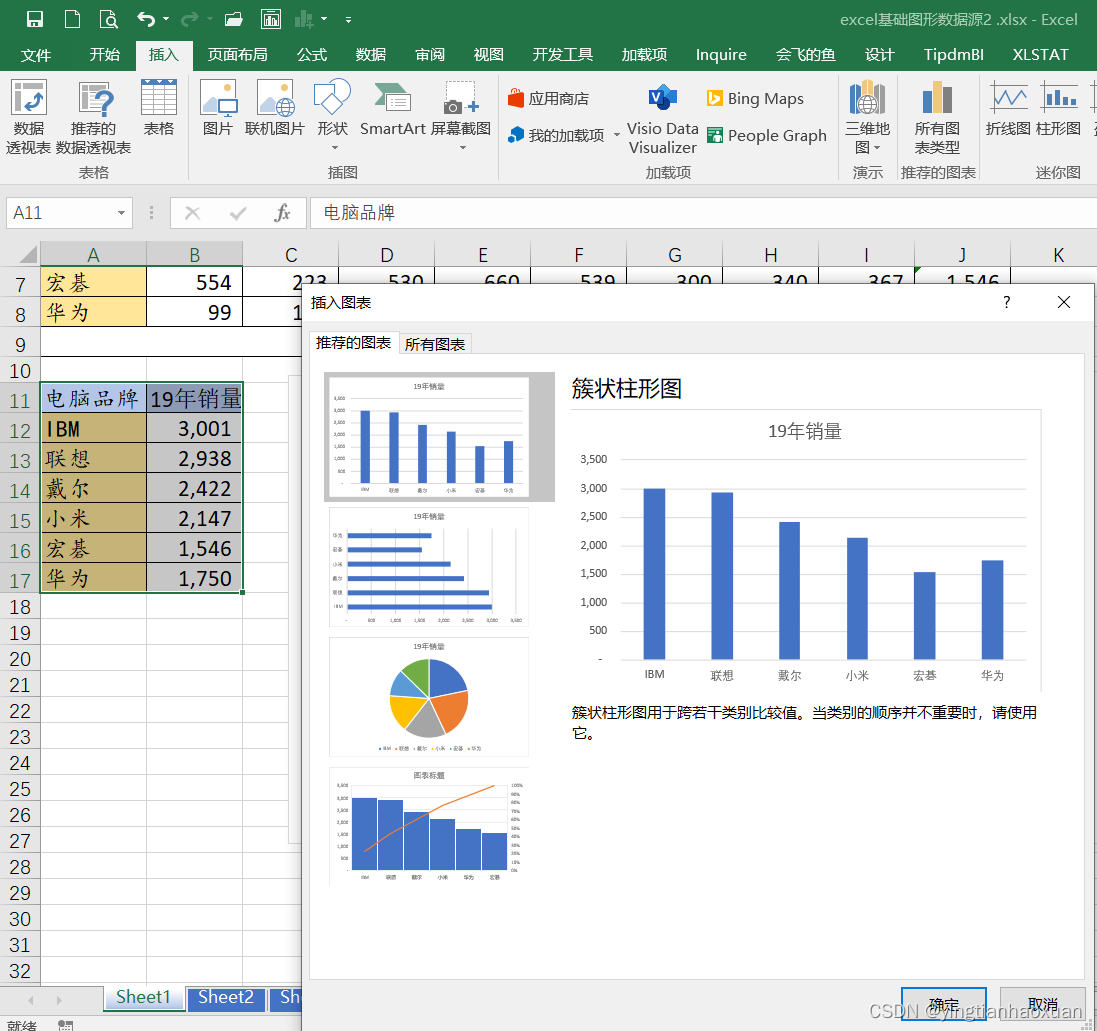
Task: Open All Chart Types (所有图表类型)
Action: [937, 117]
